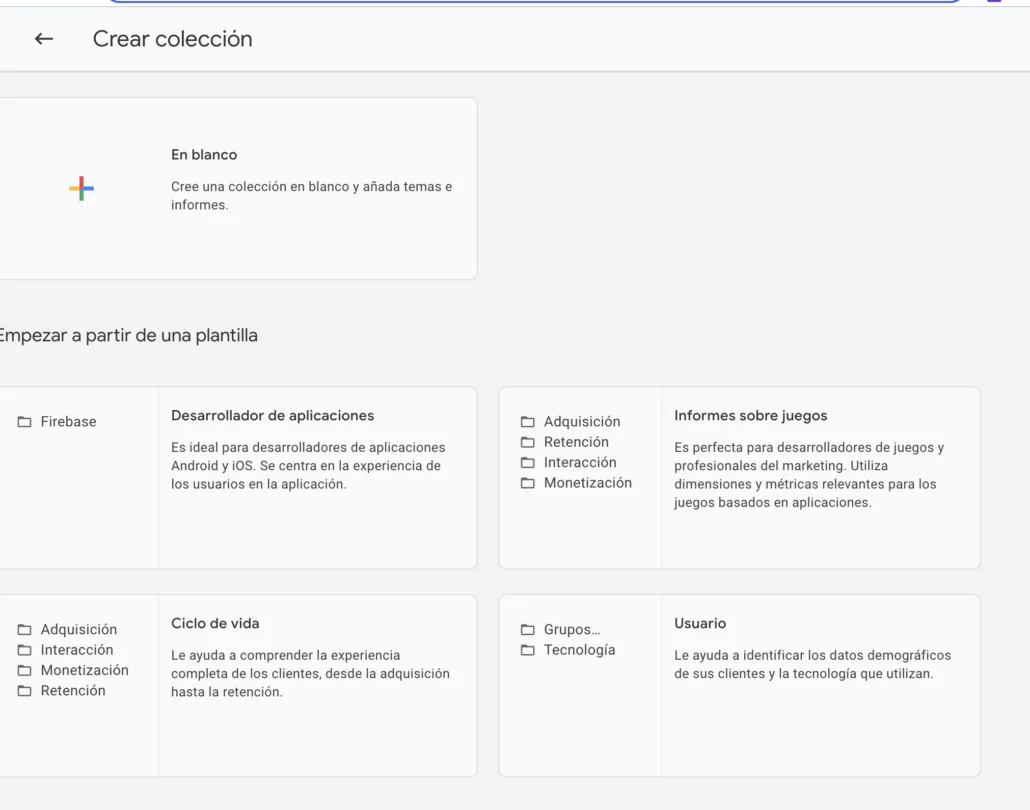This screenshot has width=1030, height=810.
Task: Select the Ciclo de vida template
Action: (300, 685)
